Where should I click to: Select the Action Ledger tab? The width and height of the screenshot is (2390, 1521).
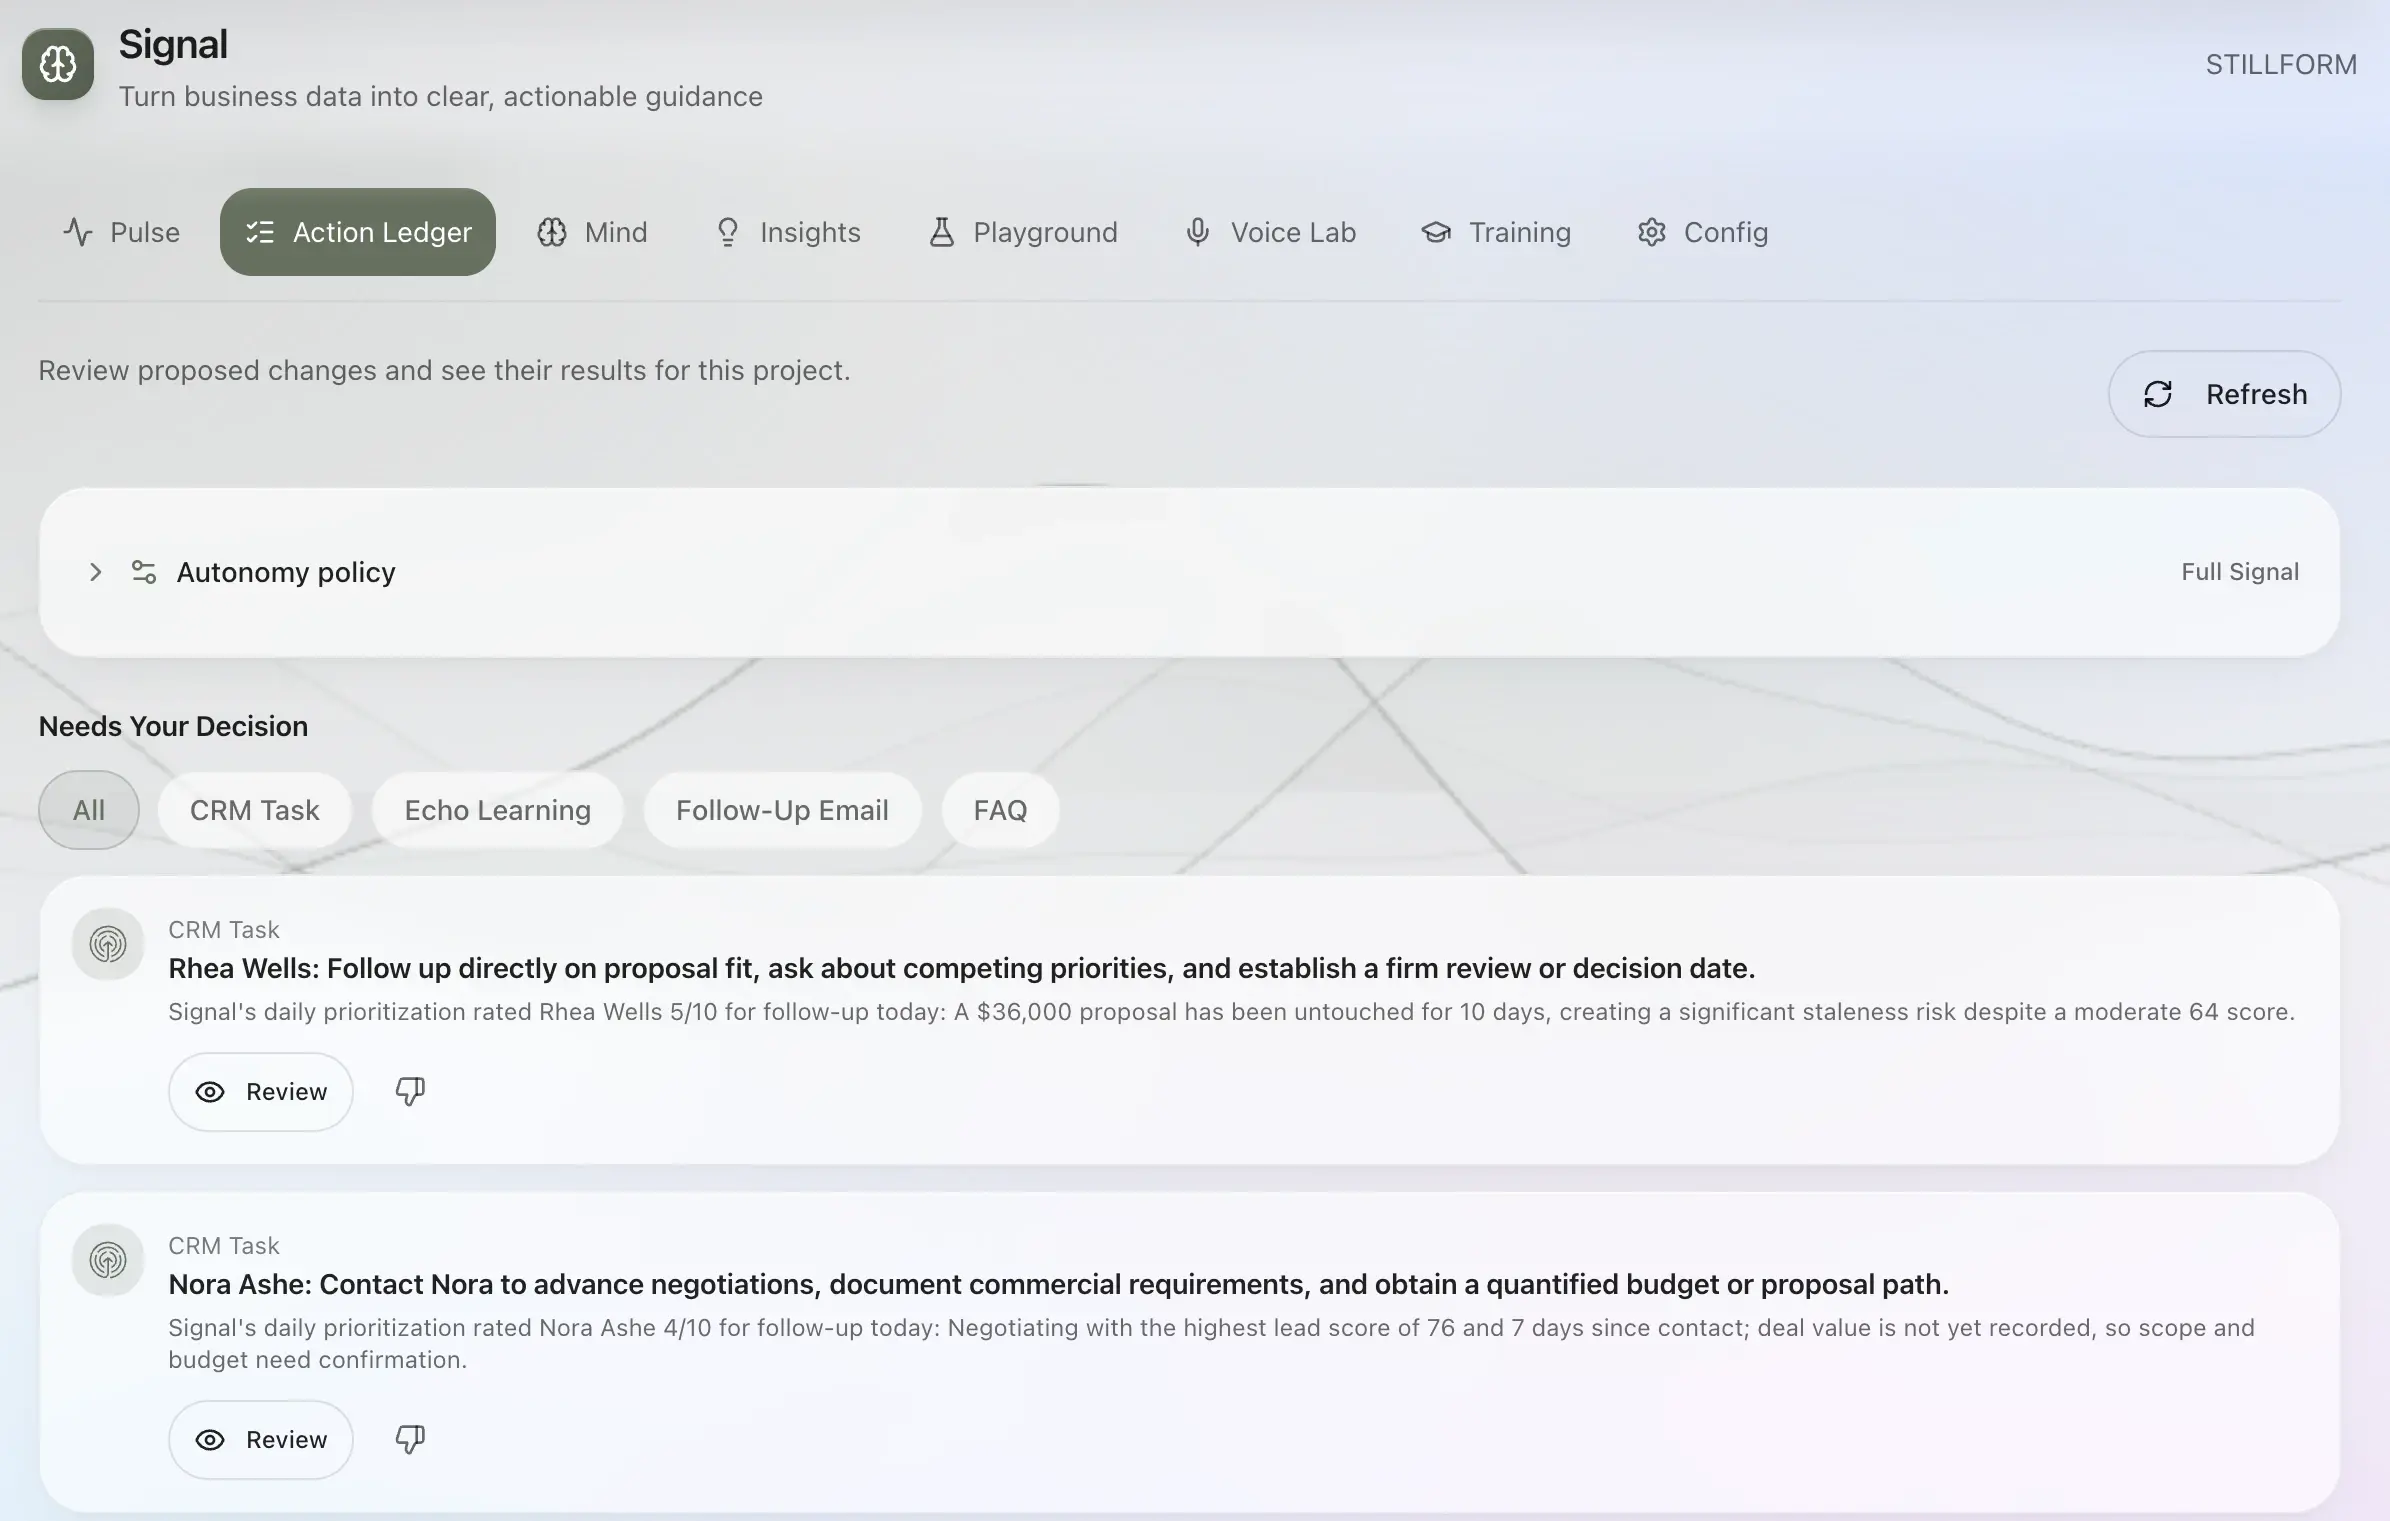point(358,232)
